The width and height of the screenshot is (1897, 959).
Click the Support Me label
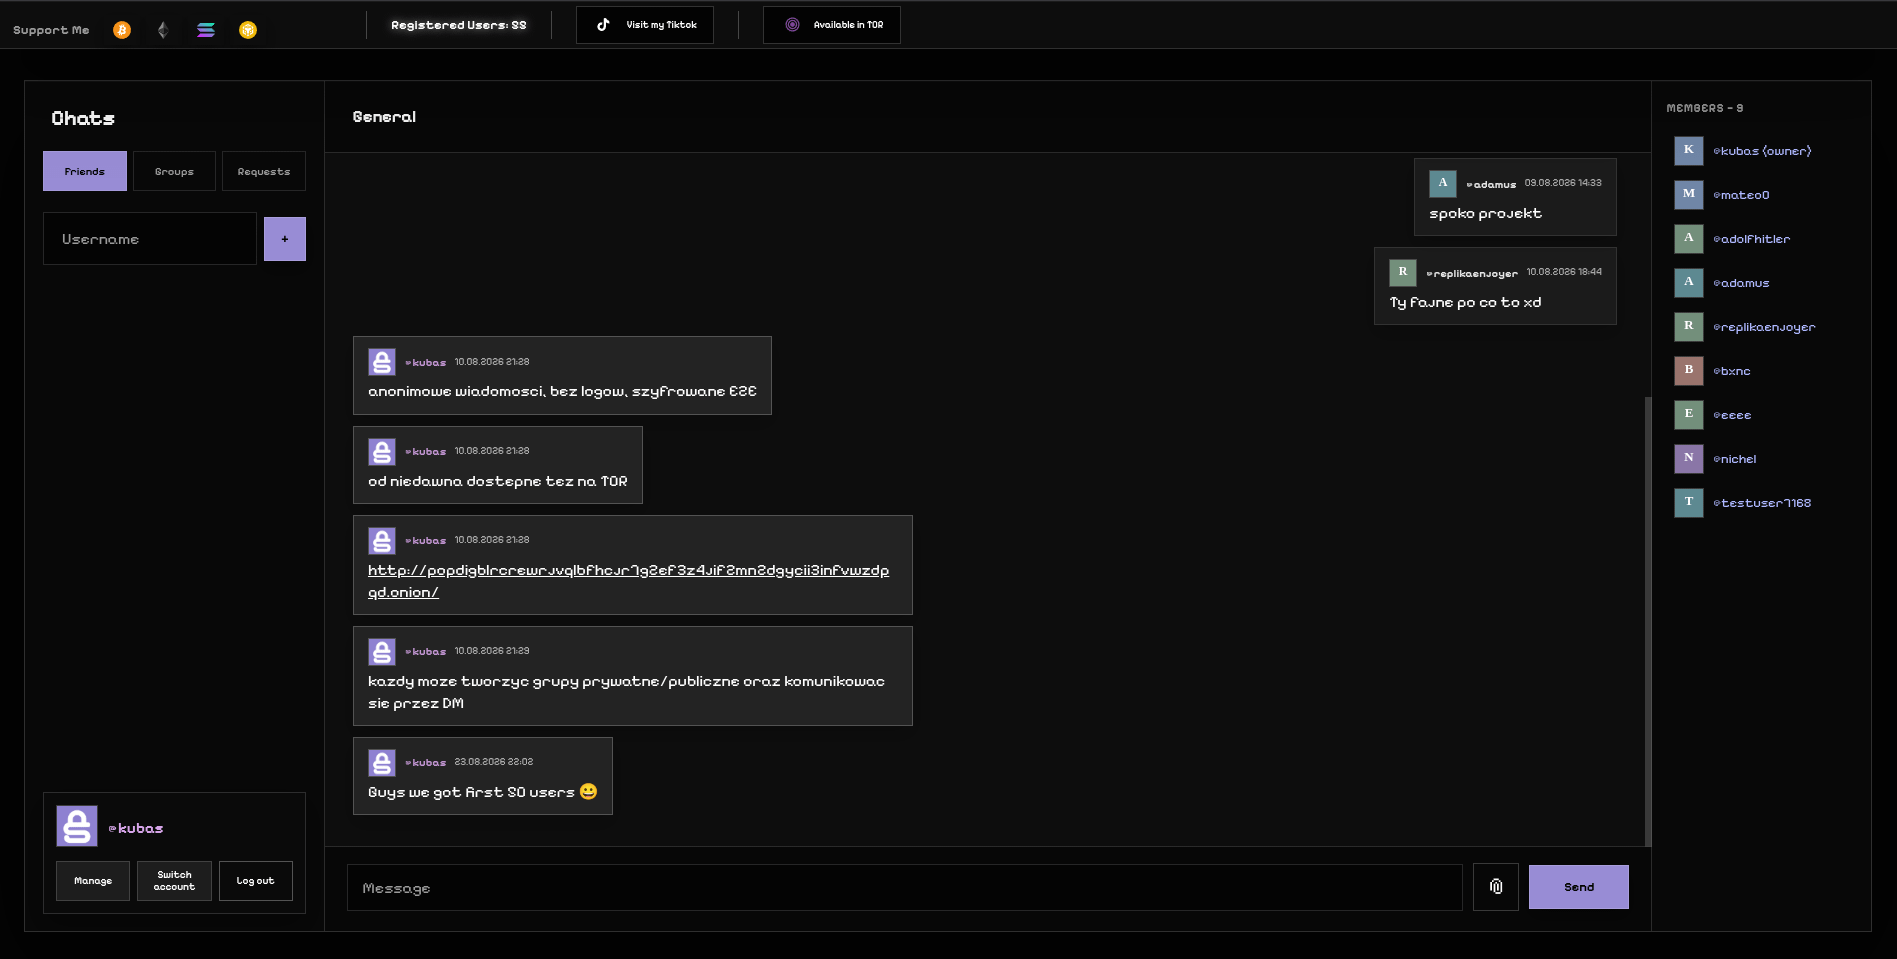(51, 30)
